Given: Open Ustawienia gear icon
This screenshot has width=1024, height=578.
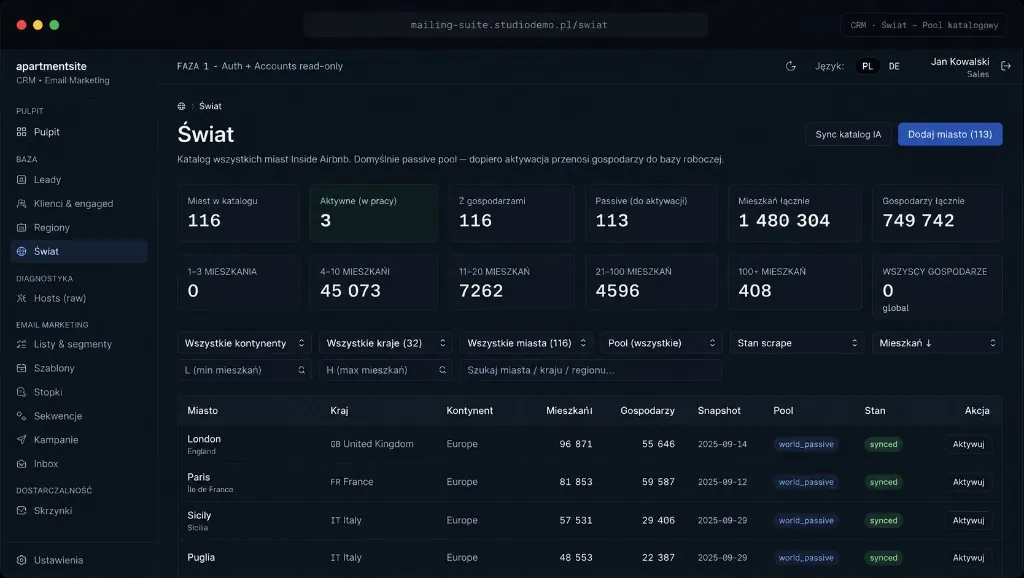Looking at the screenshot, I should click(22, 560).
